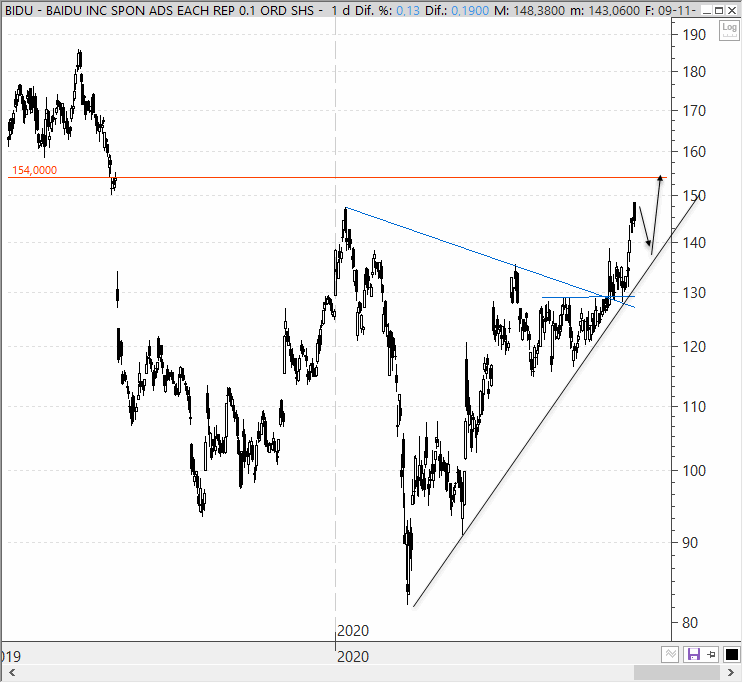The height and width of the screenshot is (683, 743).
Task: Click the pin icon beside save
Action: tap(712, 655)
